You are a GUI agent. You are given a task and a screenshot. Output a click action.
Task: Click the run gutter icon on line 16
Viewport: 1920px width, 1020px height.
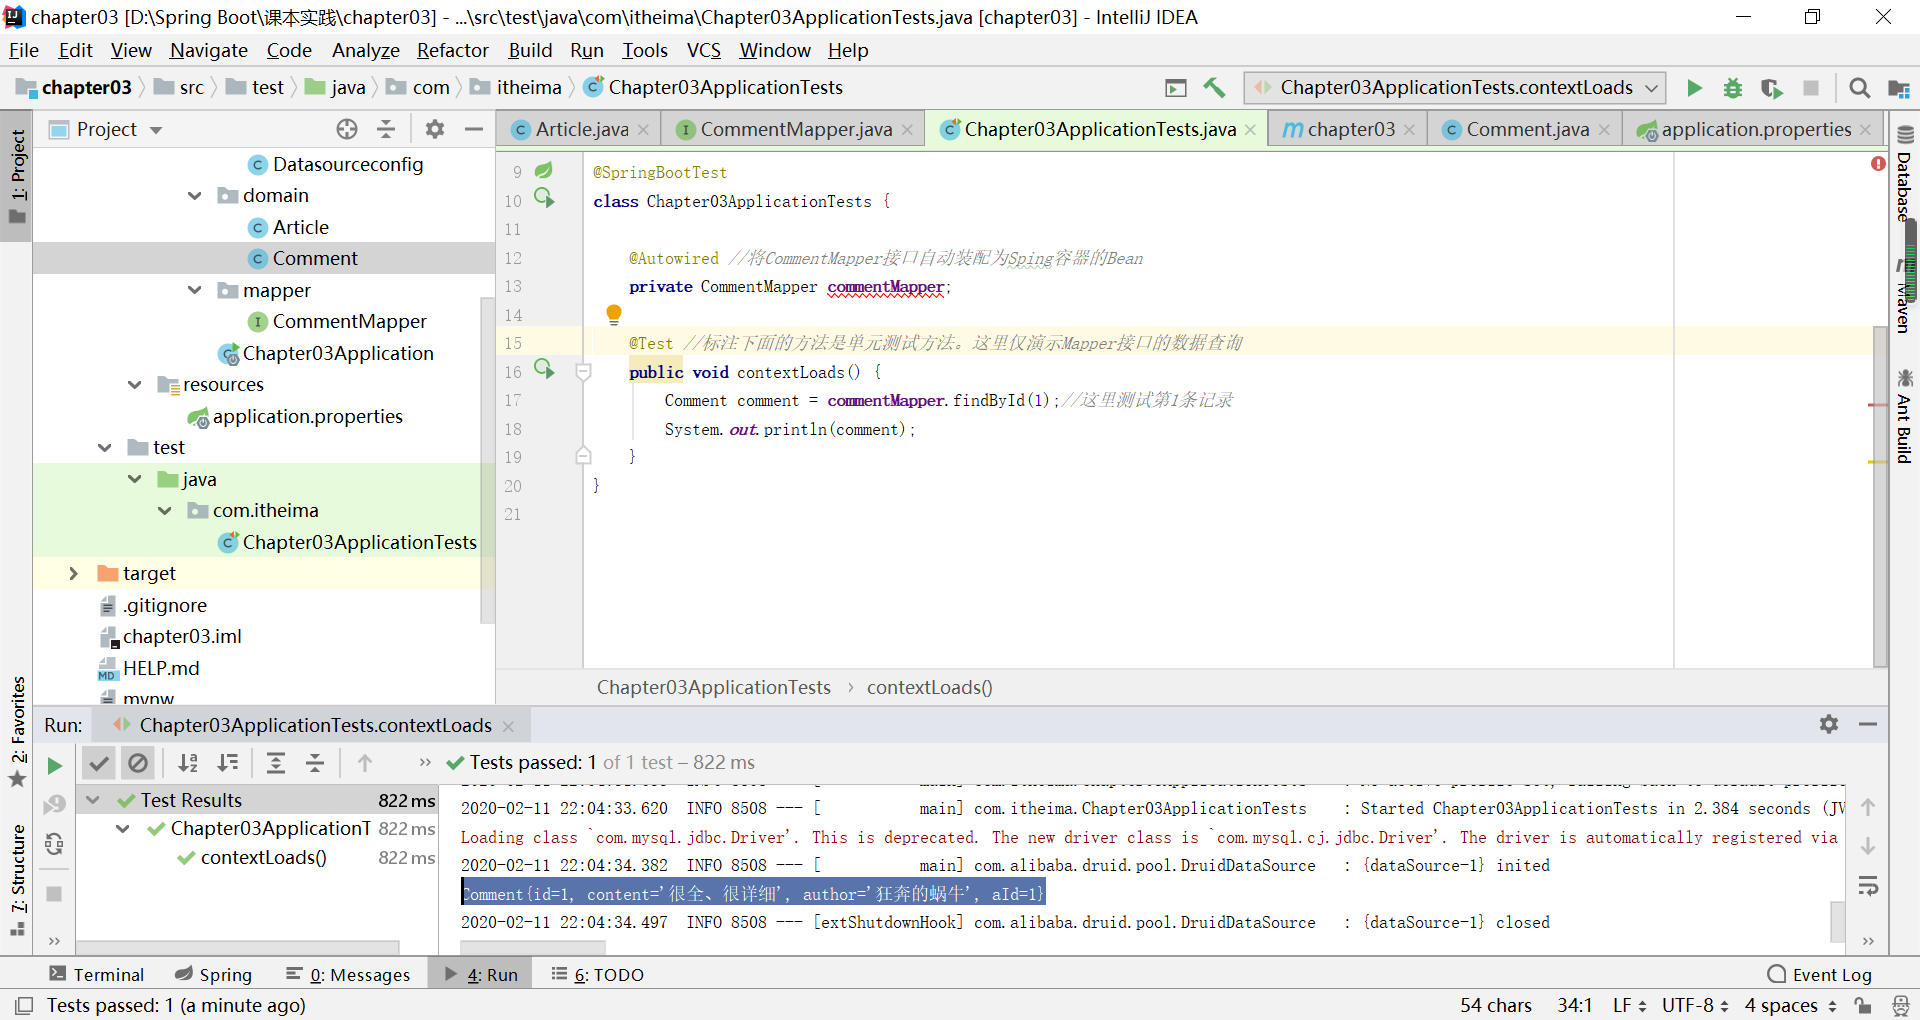545,369
